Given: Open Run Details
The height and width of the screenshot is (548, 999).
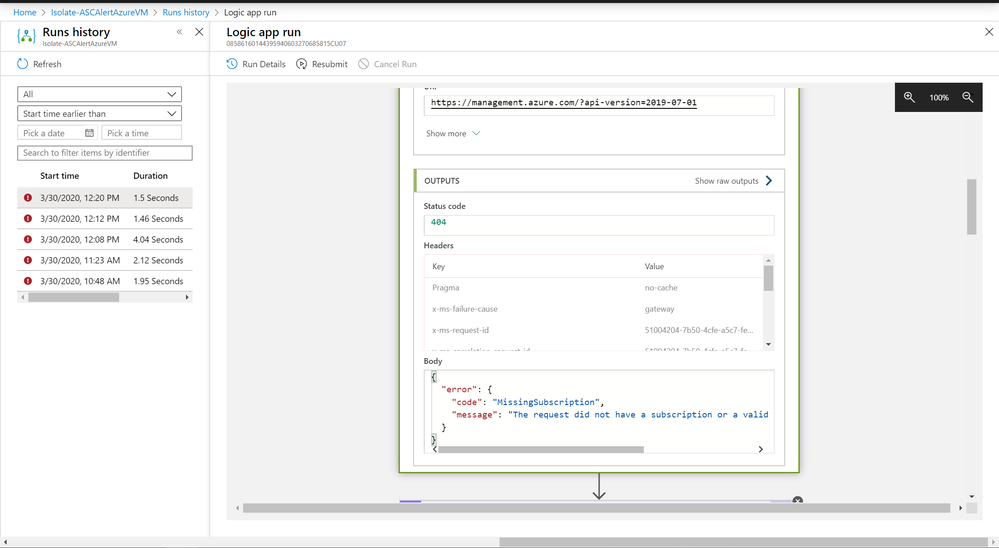Looking at the screenshot, I should (256, 64).
